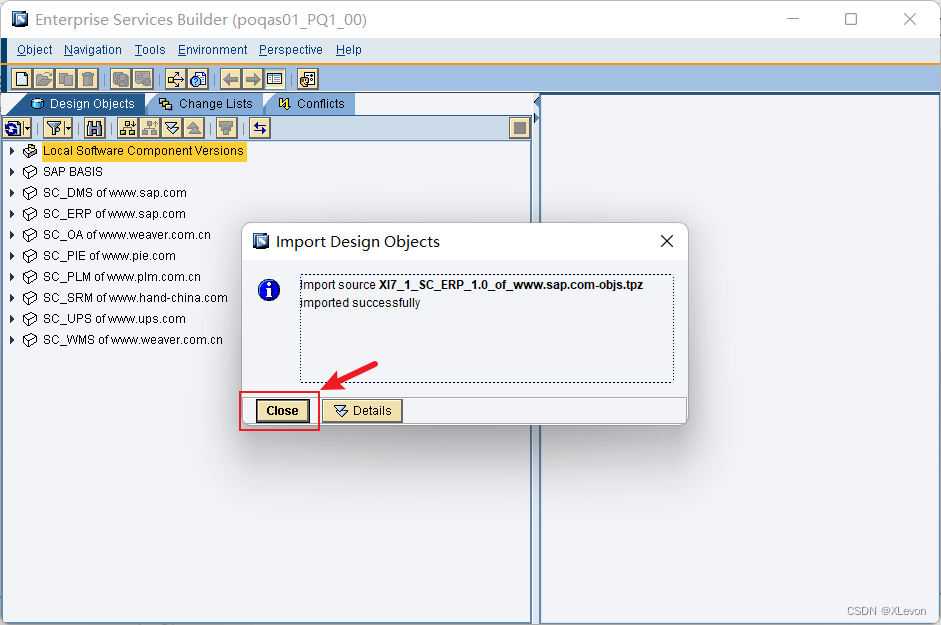Click the document with question mark toolbar icon

(x=197, y=79)
